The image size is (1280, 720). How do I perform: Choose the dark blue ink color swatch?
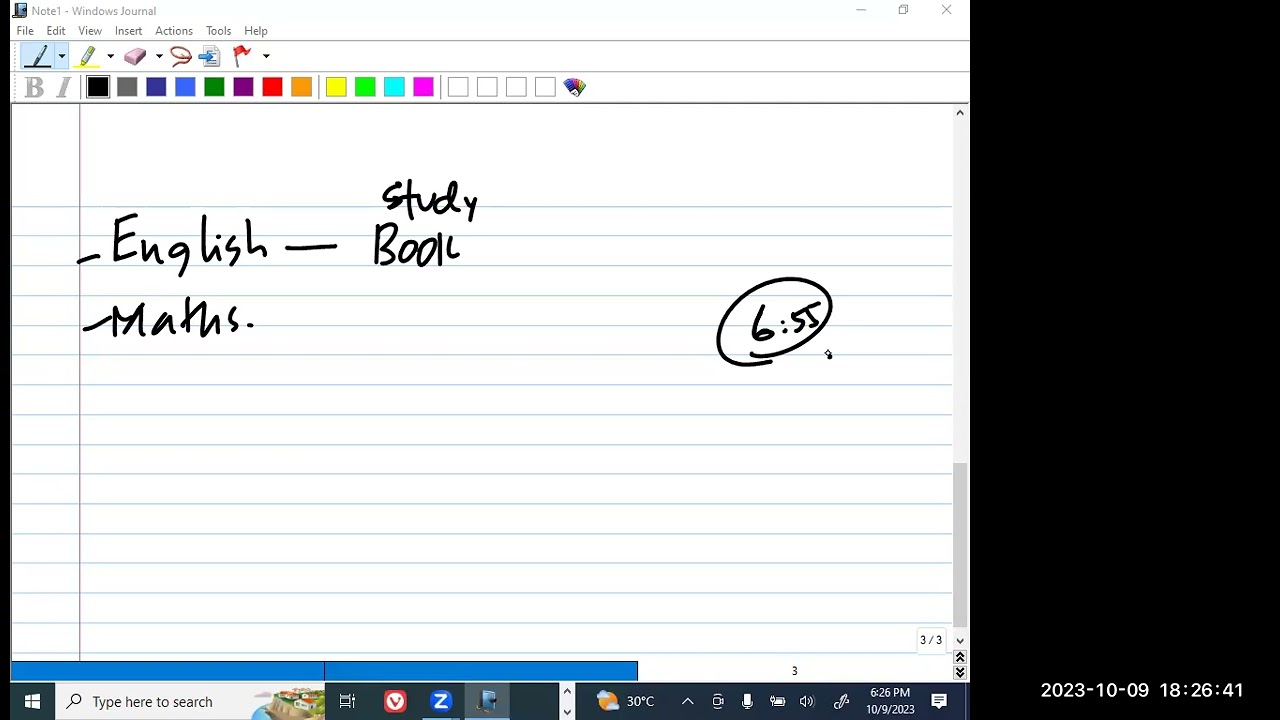tap(156, 88)
